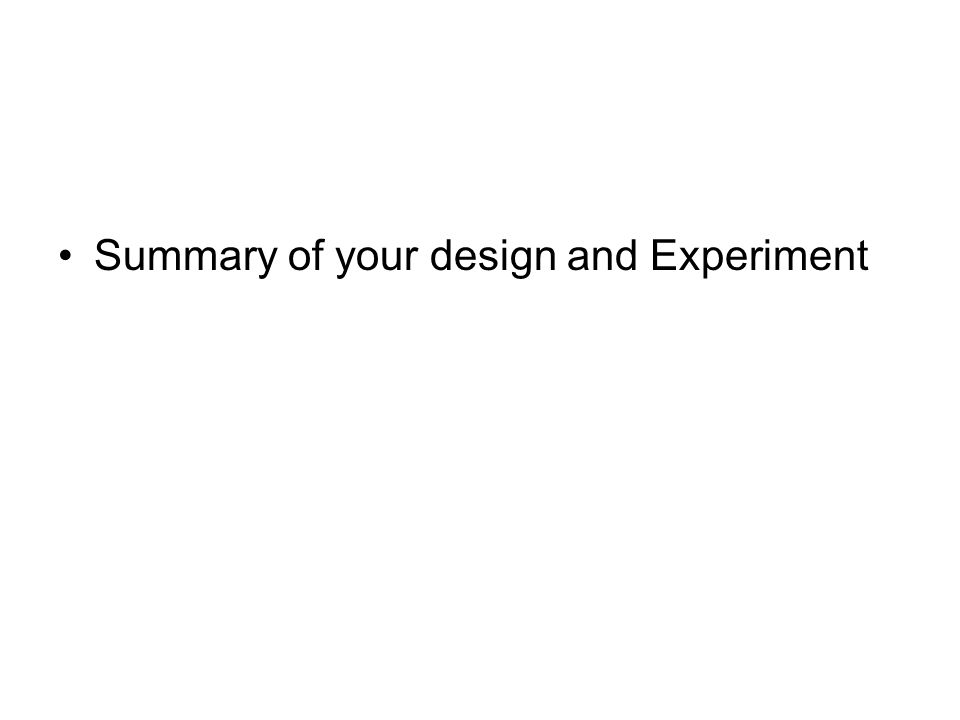Click the final y of "Summary"
This screenshot has height=720, width=960.
click(267, 262)
